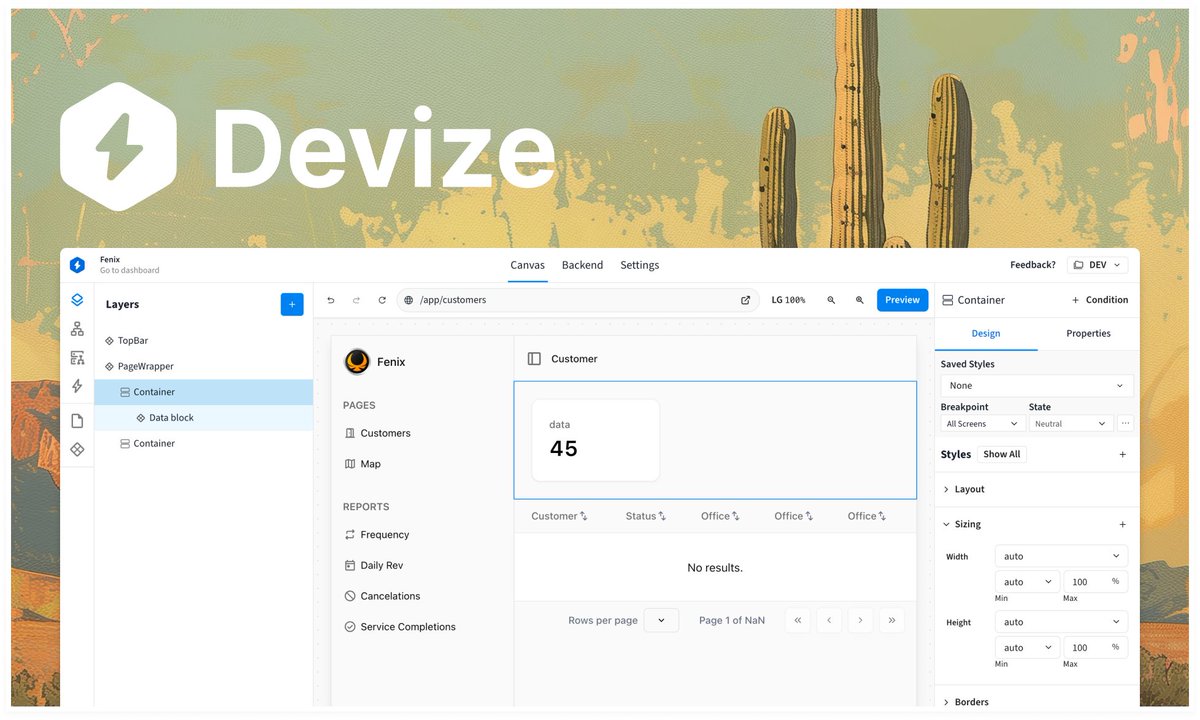Redo the last canvas change
The width and height of the screenshot is (1200, 720).
[x=356, y=300]
